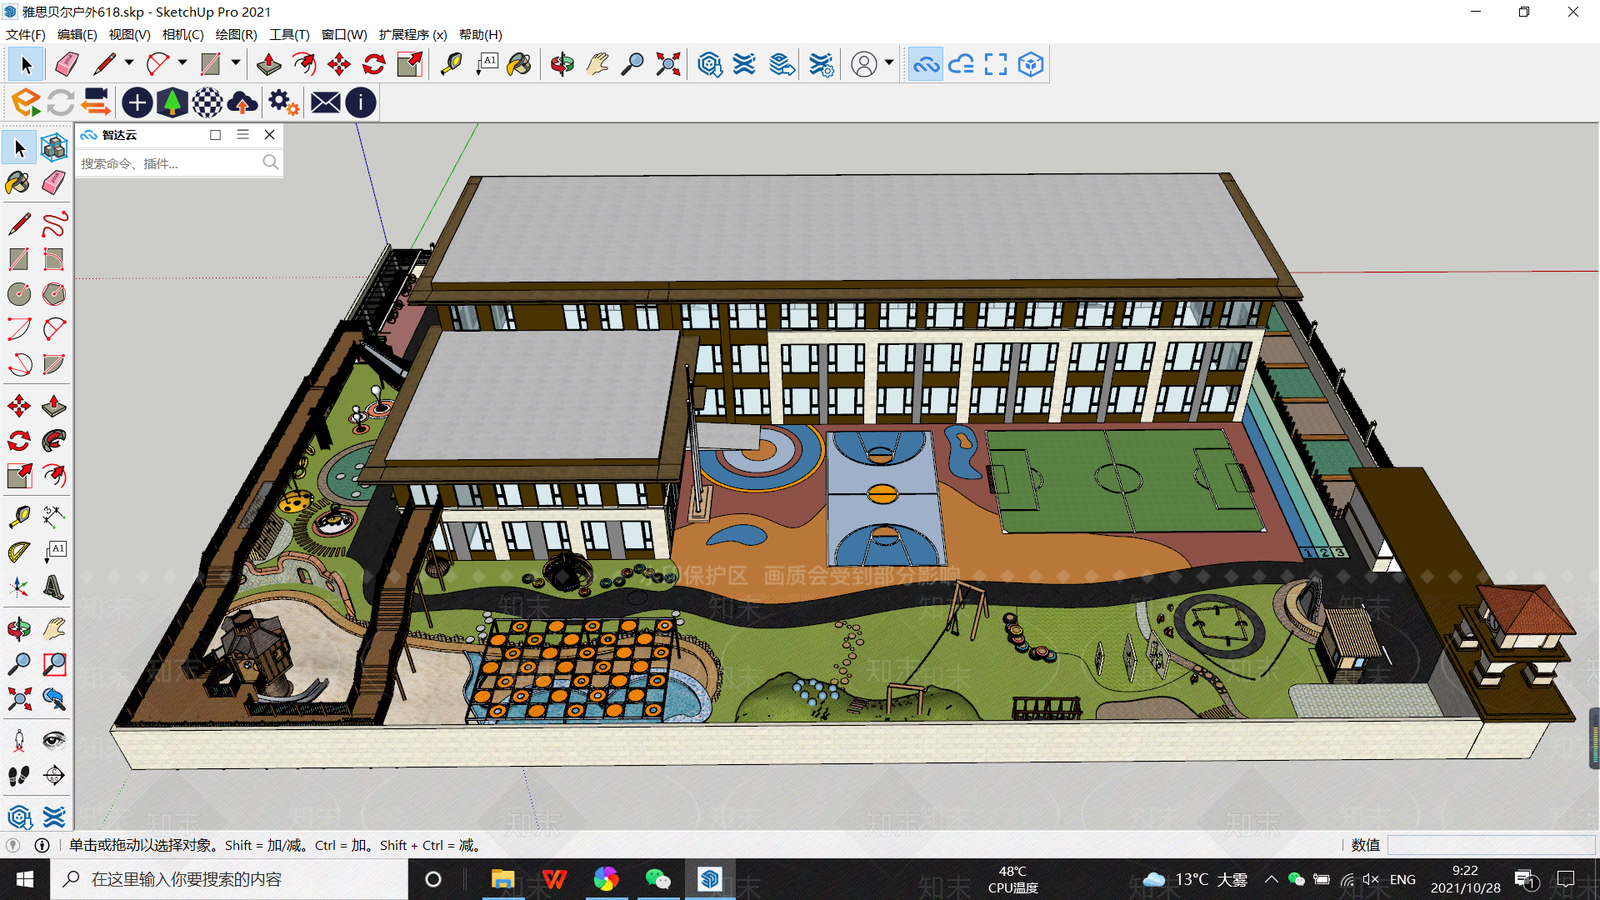The width and height of the screenshot is (1600, 900).
Task: Click the 搜索命令、插件 search field
Action: click(x=168, y=163)
